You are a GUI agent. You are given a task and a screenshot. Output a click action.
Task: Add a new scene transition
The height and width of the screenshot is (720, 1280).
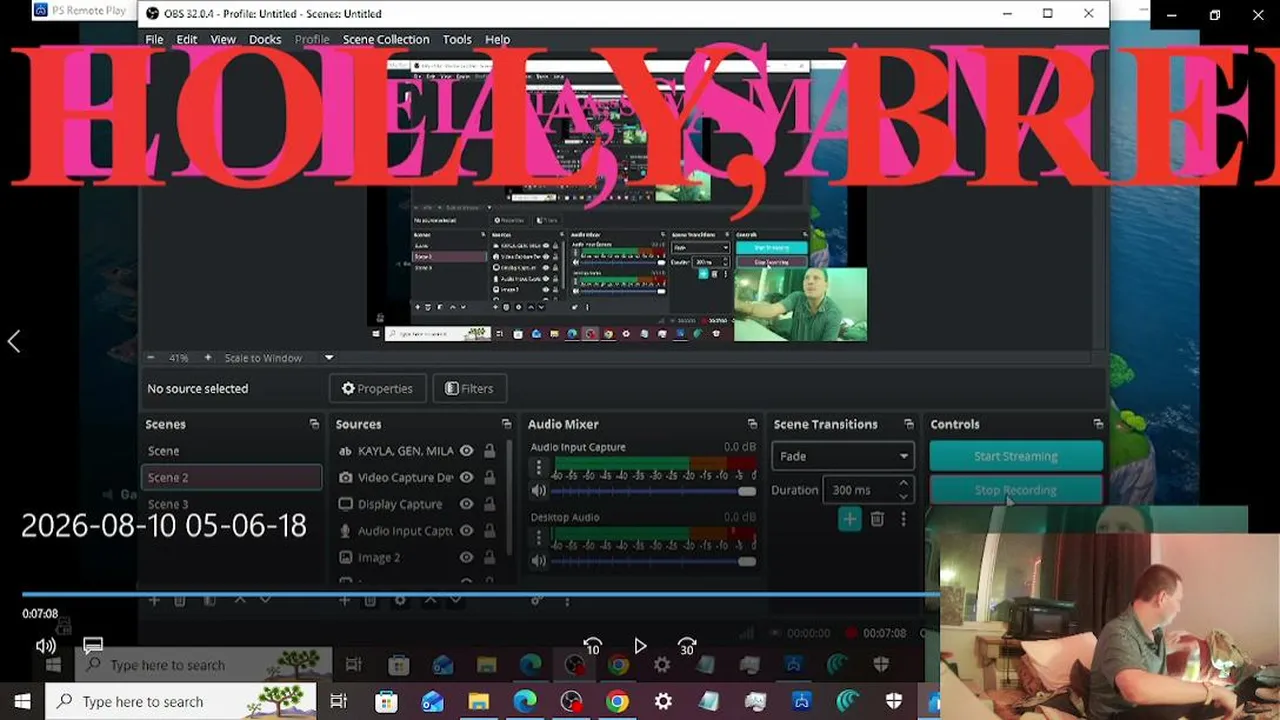pos(849,518)
